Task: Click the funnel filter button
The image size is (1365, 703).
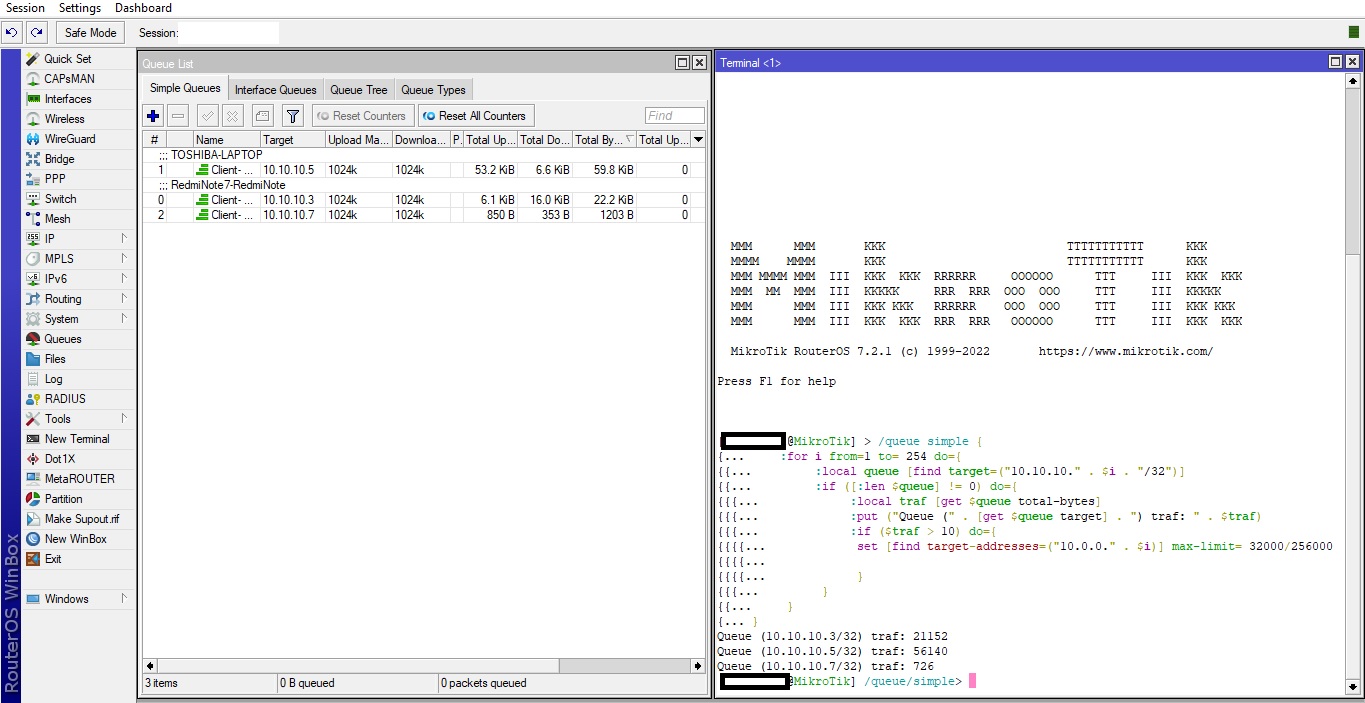Action: click(x=292, y=116)
